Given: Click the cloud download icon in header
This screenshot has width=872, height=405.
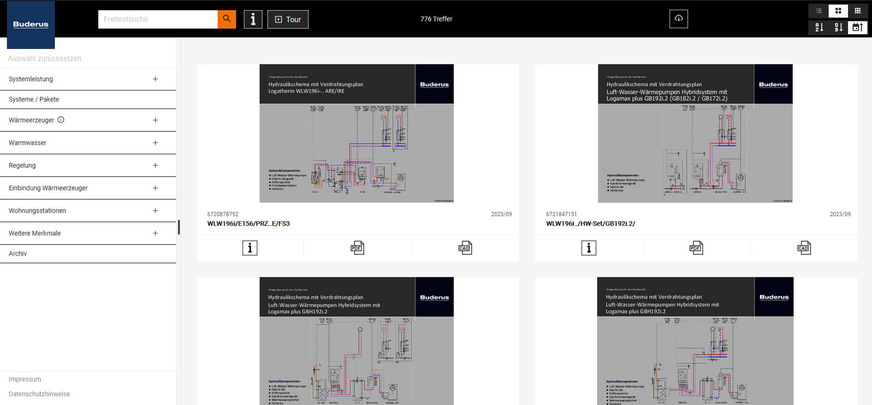Looking at the screenshot, I should pos(679,19).
